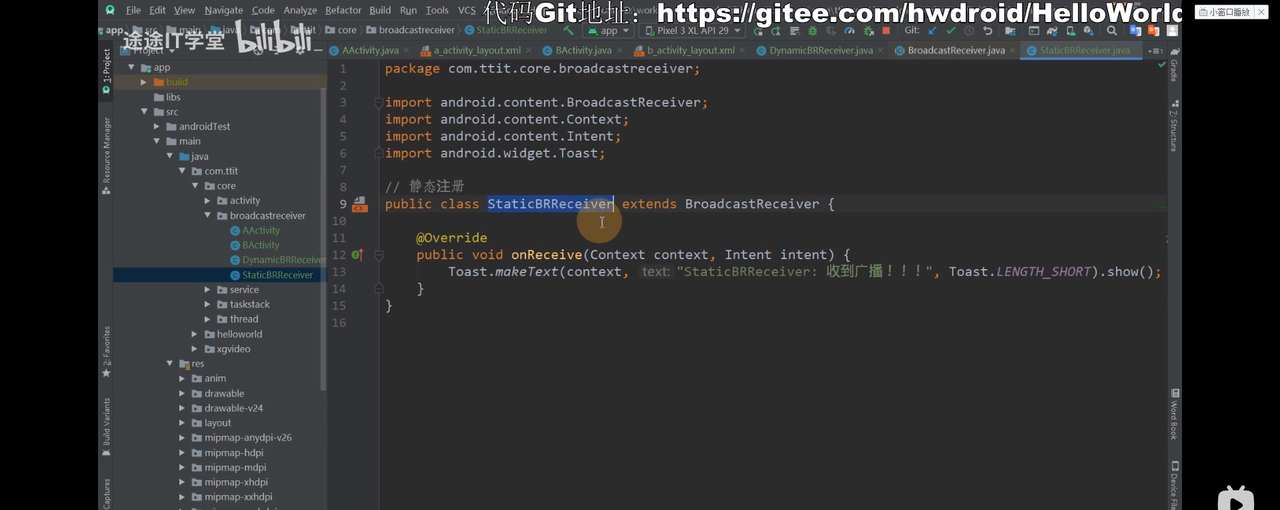Viewport: 1280px width, 510px height.
Task: Click the Git commit checkmark icon
Action: pos(949,31)
